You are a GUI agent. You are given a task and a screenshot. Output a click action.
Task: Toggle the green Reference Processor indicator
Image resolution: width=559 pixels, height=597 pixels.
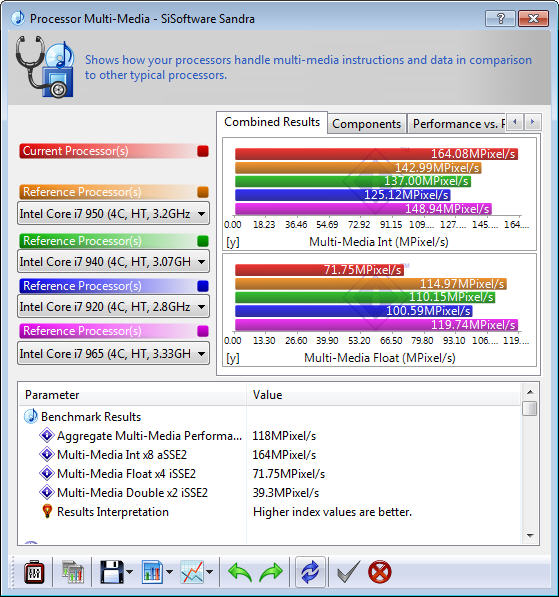pos(203,241)
